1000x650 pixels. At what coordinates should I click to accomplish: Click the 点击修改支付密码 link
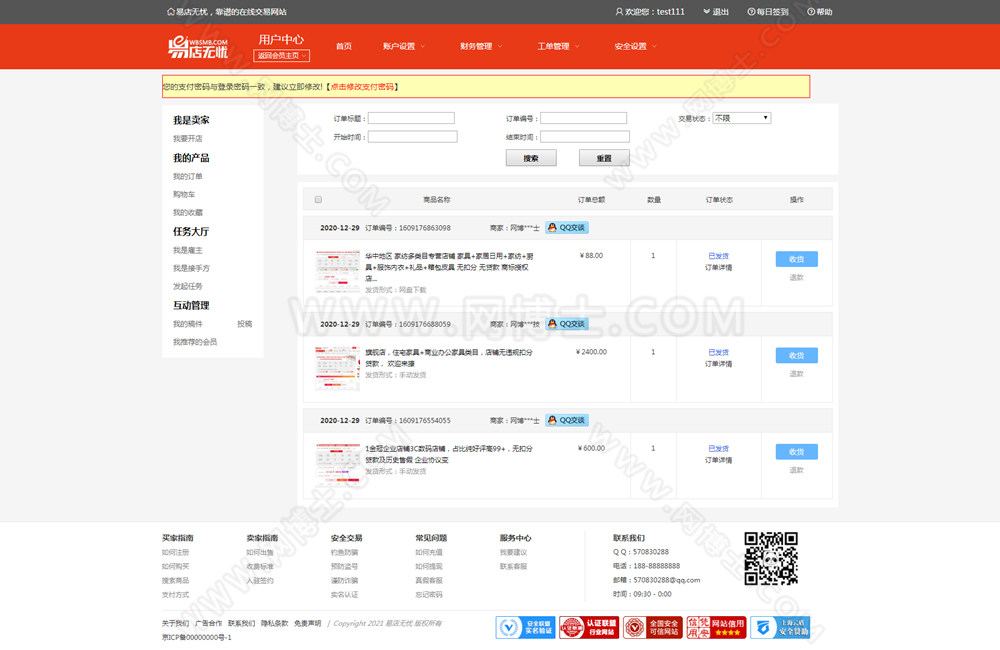click(x=362, y=87)
